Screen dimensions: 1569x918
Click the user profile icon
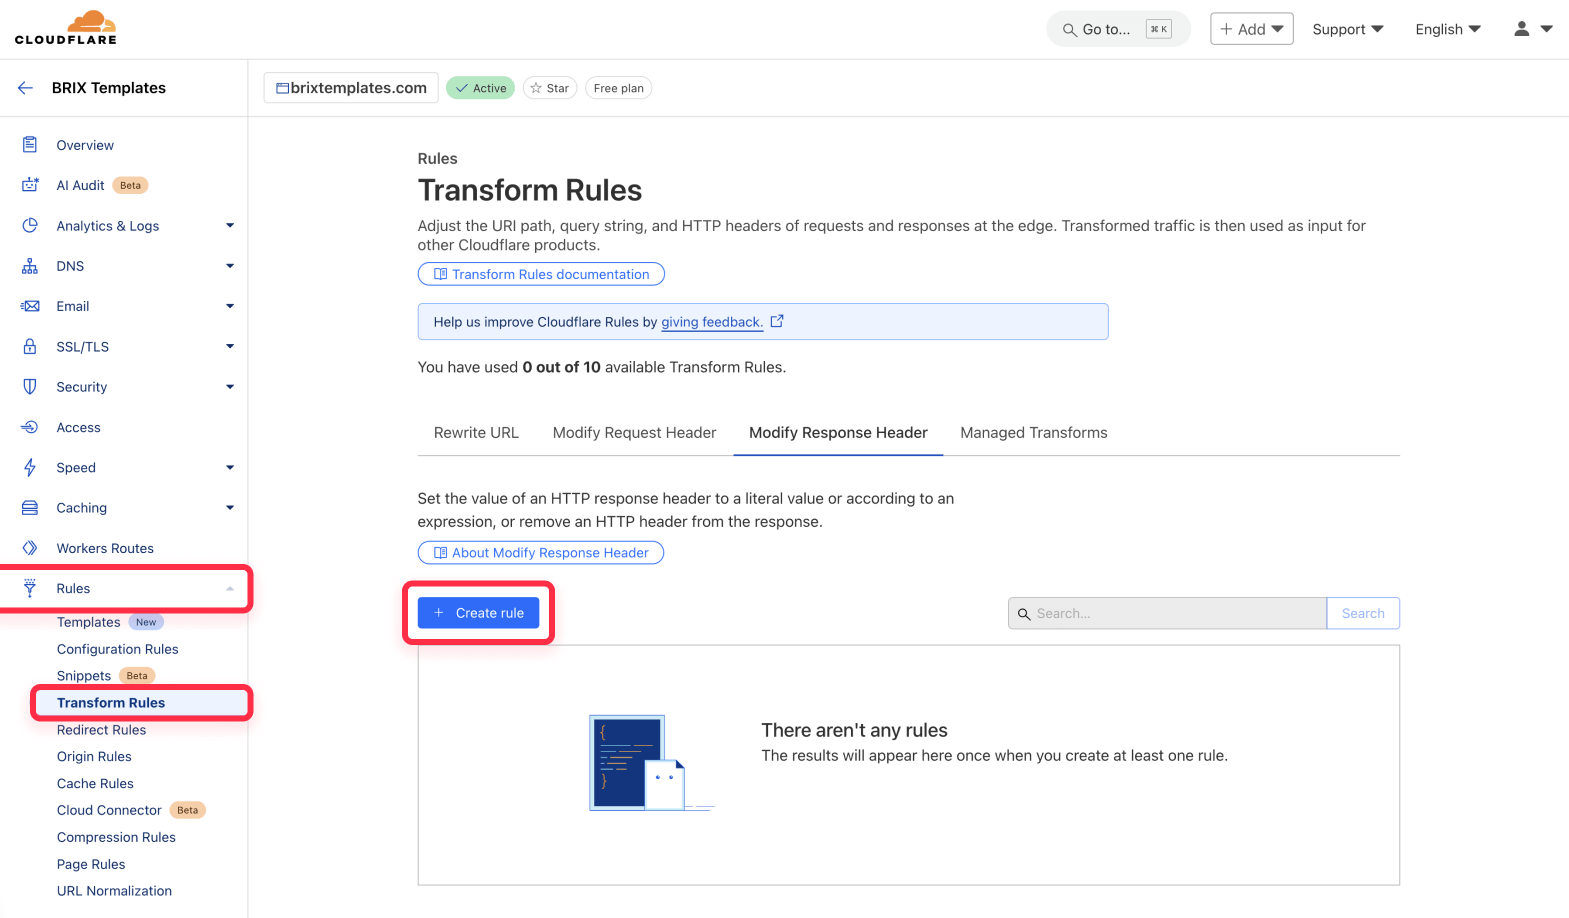coord(1521,29)
